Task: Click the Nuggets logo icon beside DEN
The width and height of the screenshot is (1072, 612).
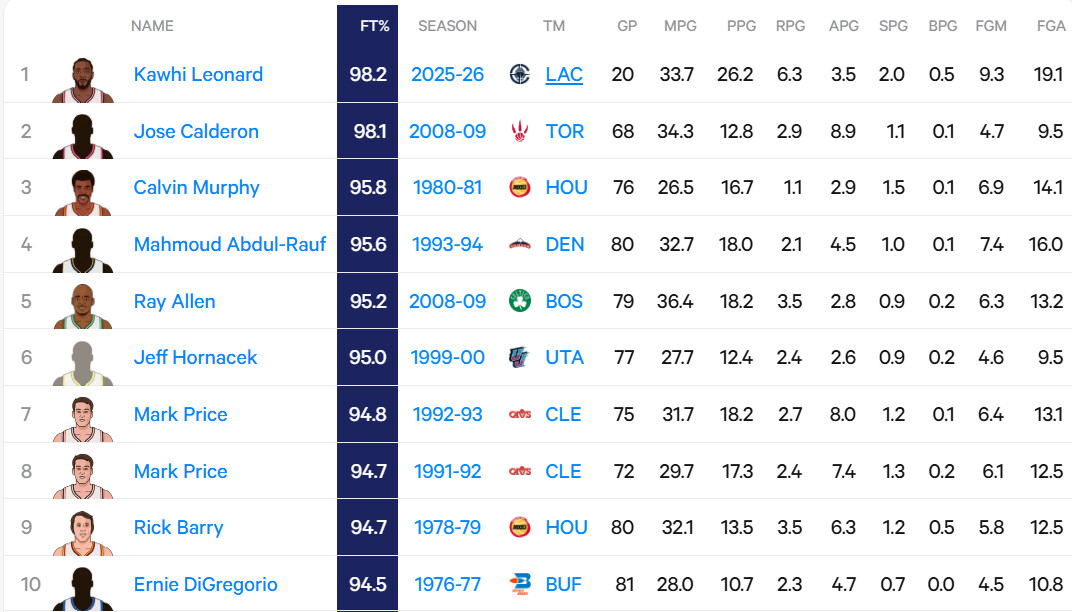Action: (x=519, y=244)
